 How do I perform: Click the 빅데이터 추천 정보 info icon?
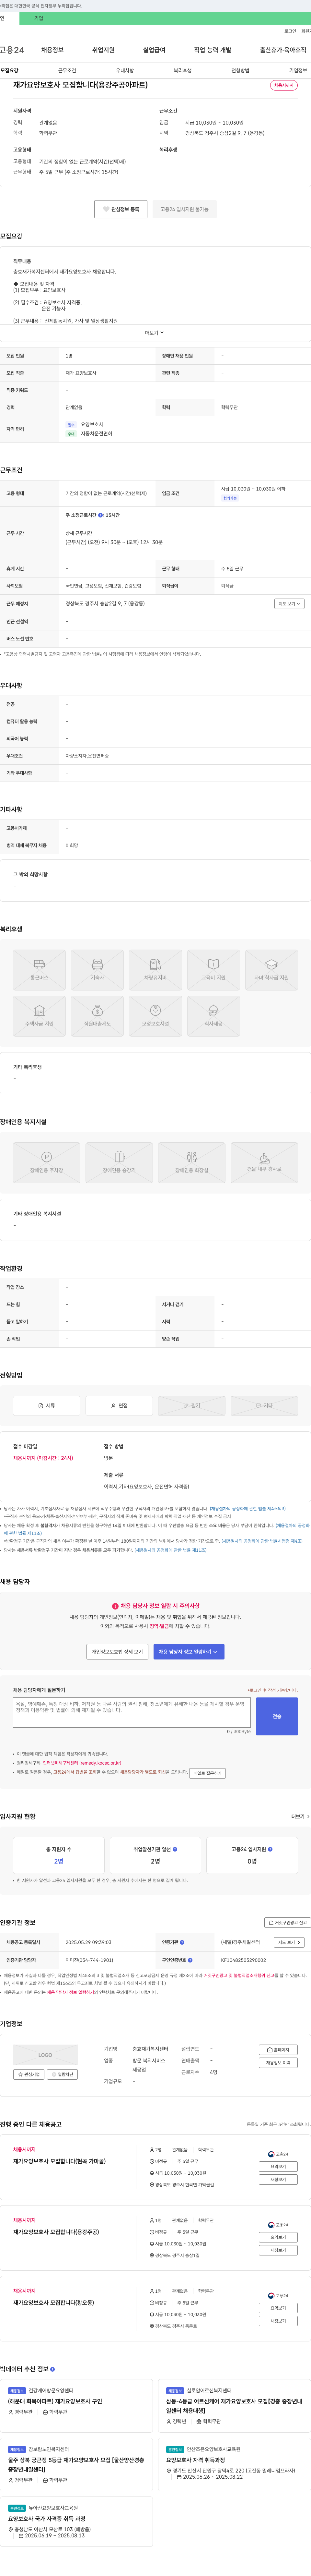(52, 2369)
